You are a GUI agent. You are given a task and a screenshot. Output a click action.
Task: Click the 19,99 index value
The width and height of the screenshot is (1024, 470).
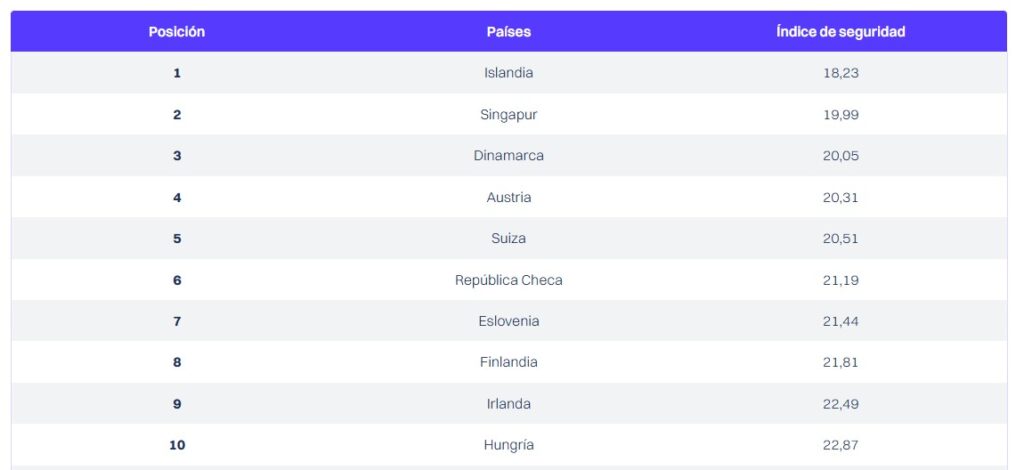840,115
